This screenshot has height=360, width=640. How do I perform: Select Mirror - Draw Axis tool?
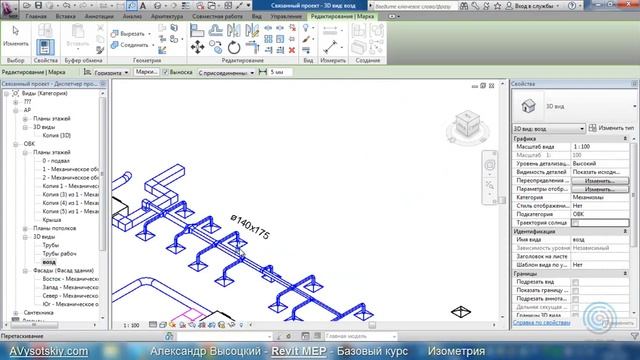252,30
